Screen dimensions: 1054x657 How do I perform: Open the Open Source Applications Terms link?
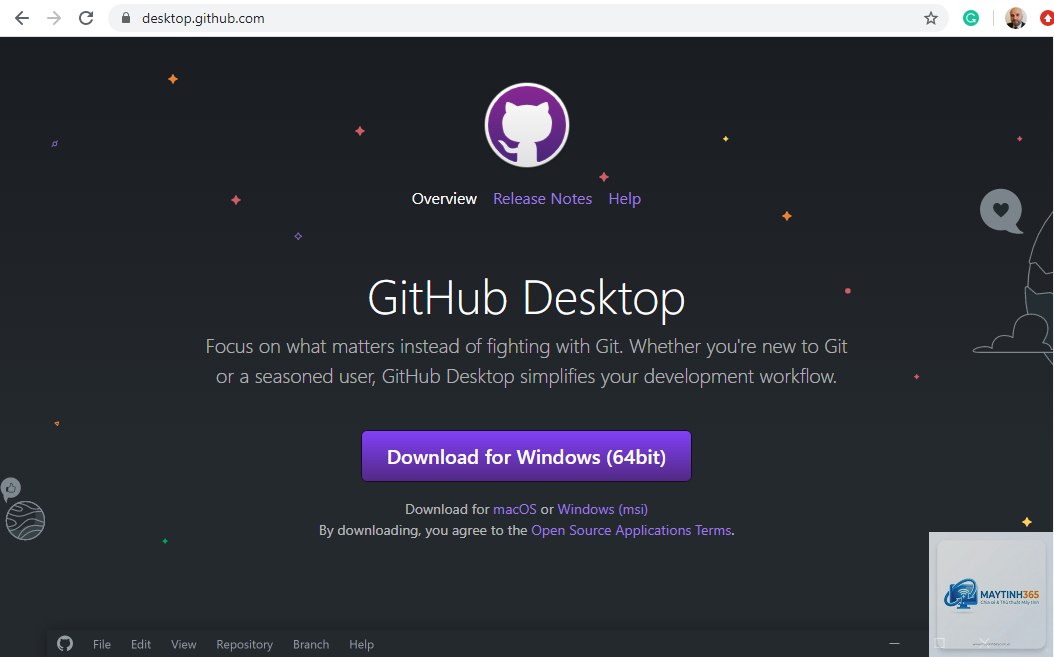pyautogui.click(x=631, y=531)
